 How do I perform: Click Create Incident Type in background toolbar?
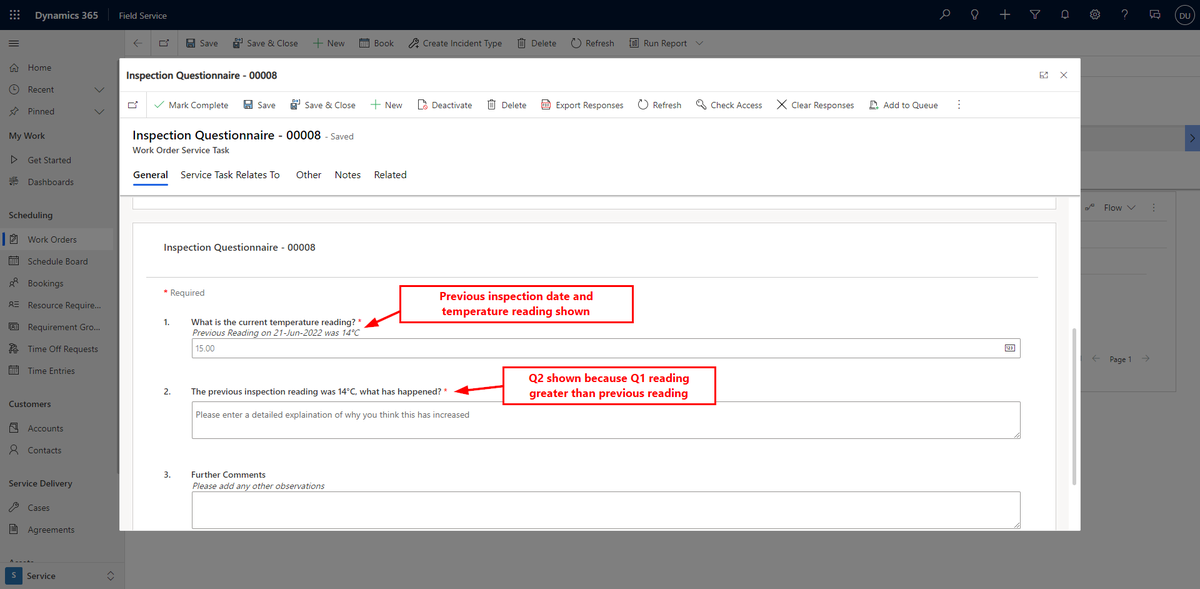click(454, 44)
